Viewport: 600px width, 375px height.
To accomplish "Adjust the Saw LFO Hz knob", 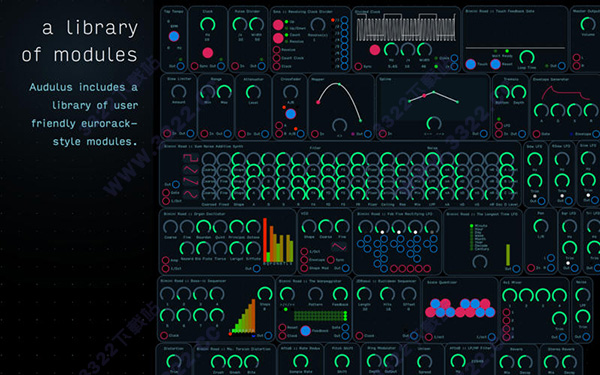I will [x=535, y=159].
